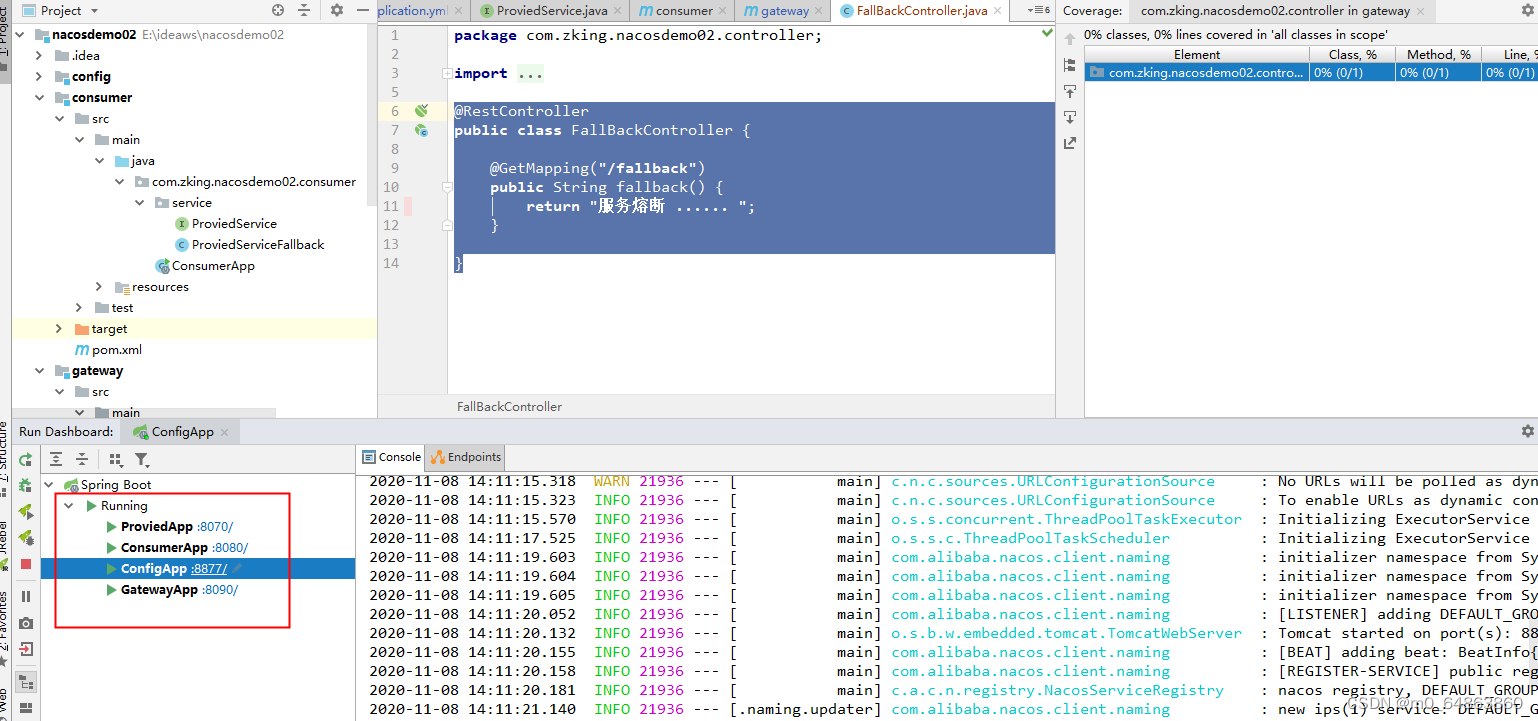Click the Coverage export report icon
Viewport: 1538px width, 721px height.
click(1070, 143)
